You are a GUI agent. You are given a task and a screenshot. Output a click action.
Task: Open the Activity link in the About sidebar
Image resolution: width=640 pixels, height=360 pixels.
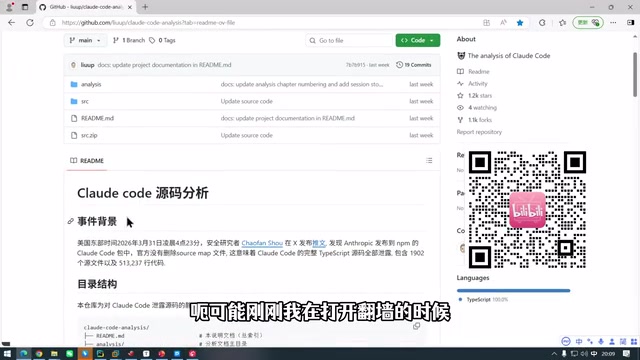(478, 84)
